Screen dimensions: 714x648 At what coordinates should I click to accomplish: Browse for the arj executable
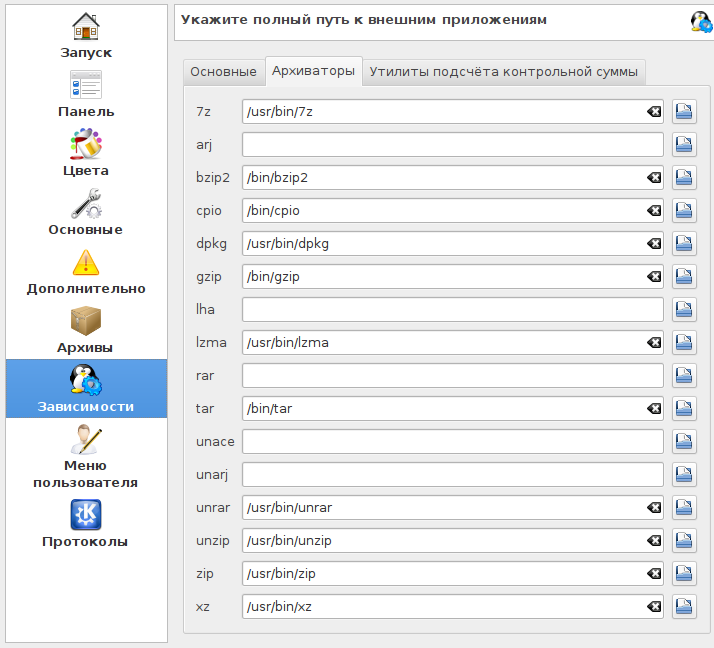(x=684, y=144)
